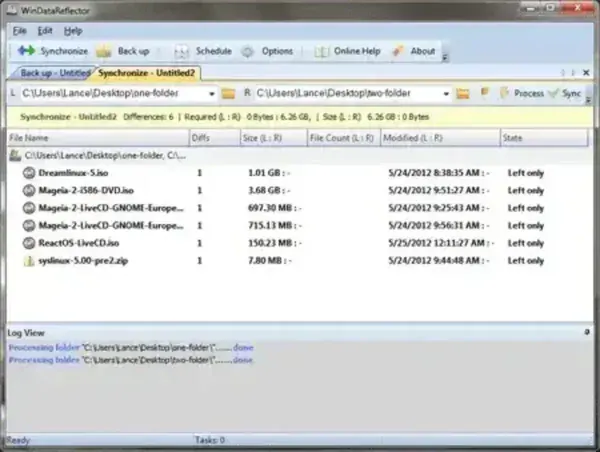The width and height of the screenshot is (600, 452).
Task: Click the Schedule calendar icon
Action: point(181,52)
